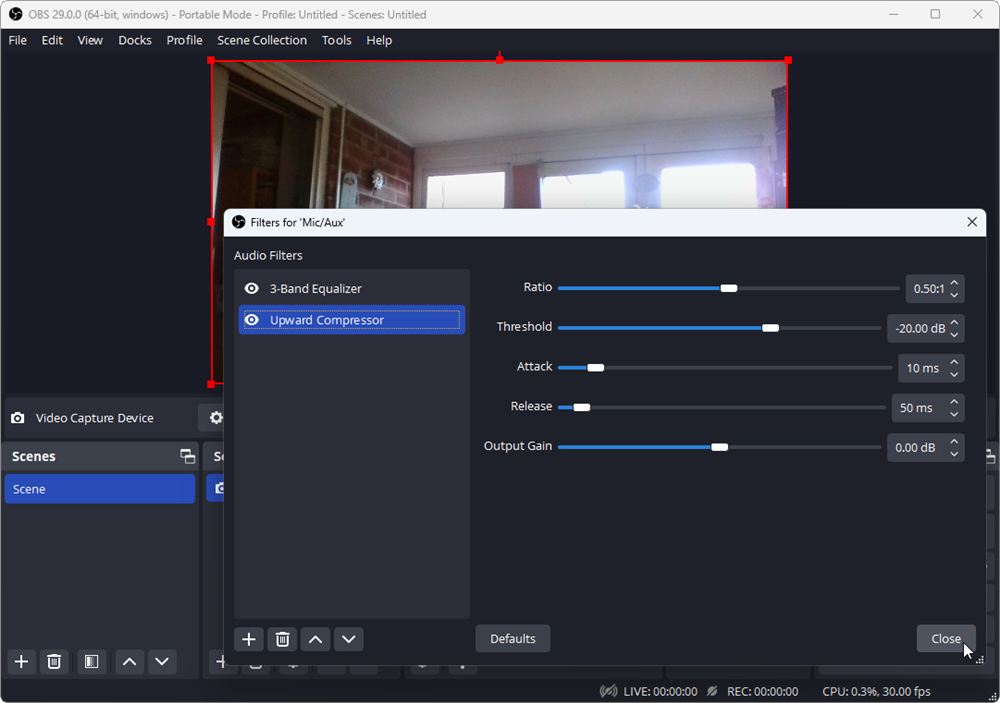The image size is (1000, 703).
Task: Hide the 3-Band Equalizer filter
Action: (252, 289)
